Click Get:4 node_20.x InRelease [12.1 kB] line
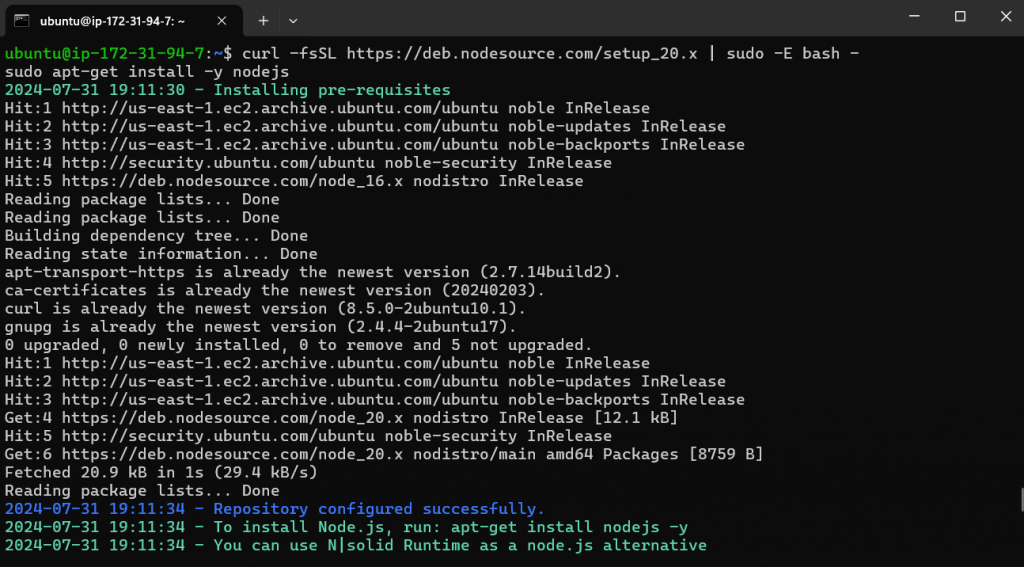The image size is (1024, 567). (x=341, y=418)
